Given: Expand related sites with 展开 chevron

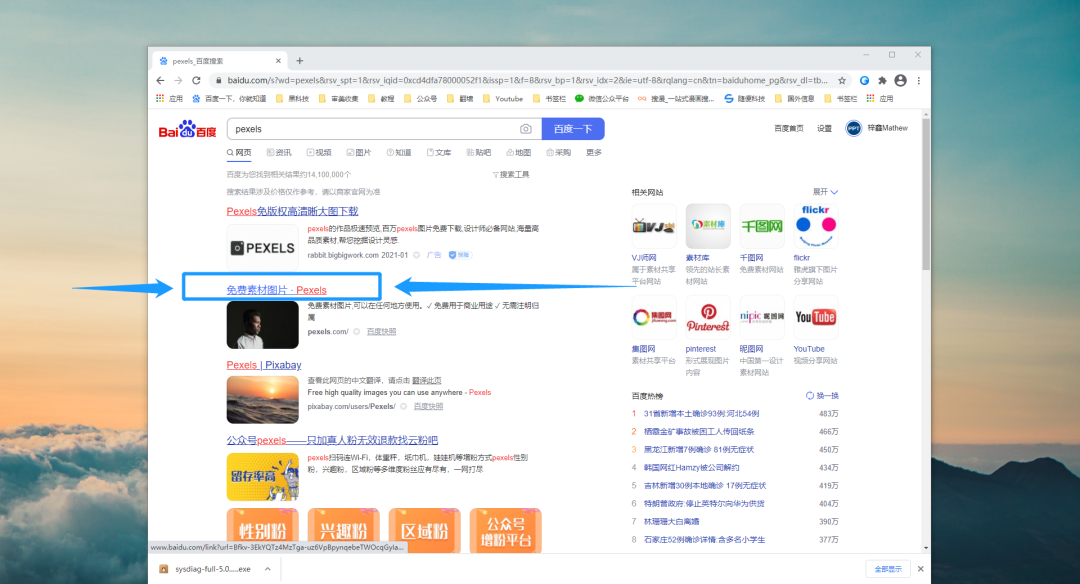Looking at the screenshot, I should 825,192.
